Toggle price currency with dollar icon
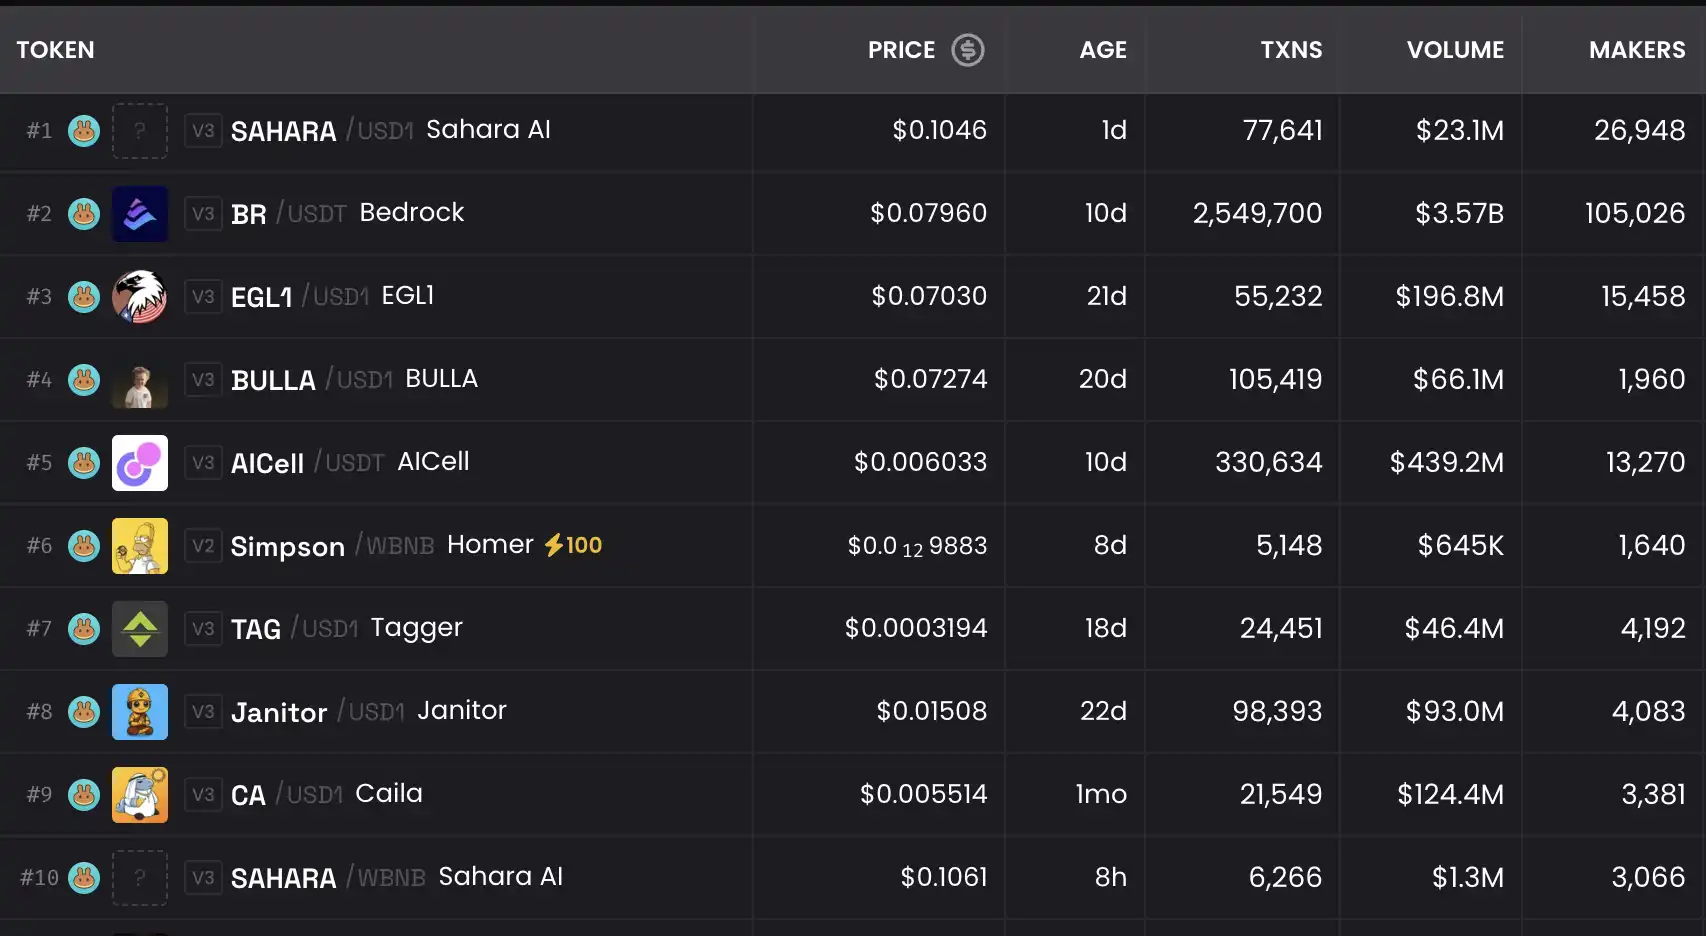This screenshot has width=1706, height=936. click(x=967, y=50)
